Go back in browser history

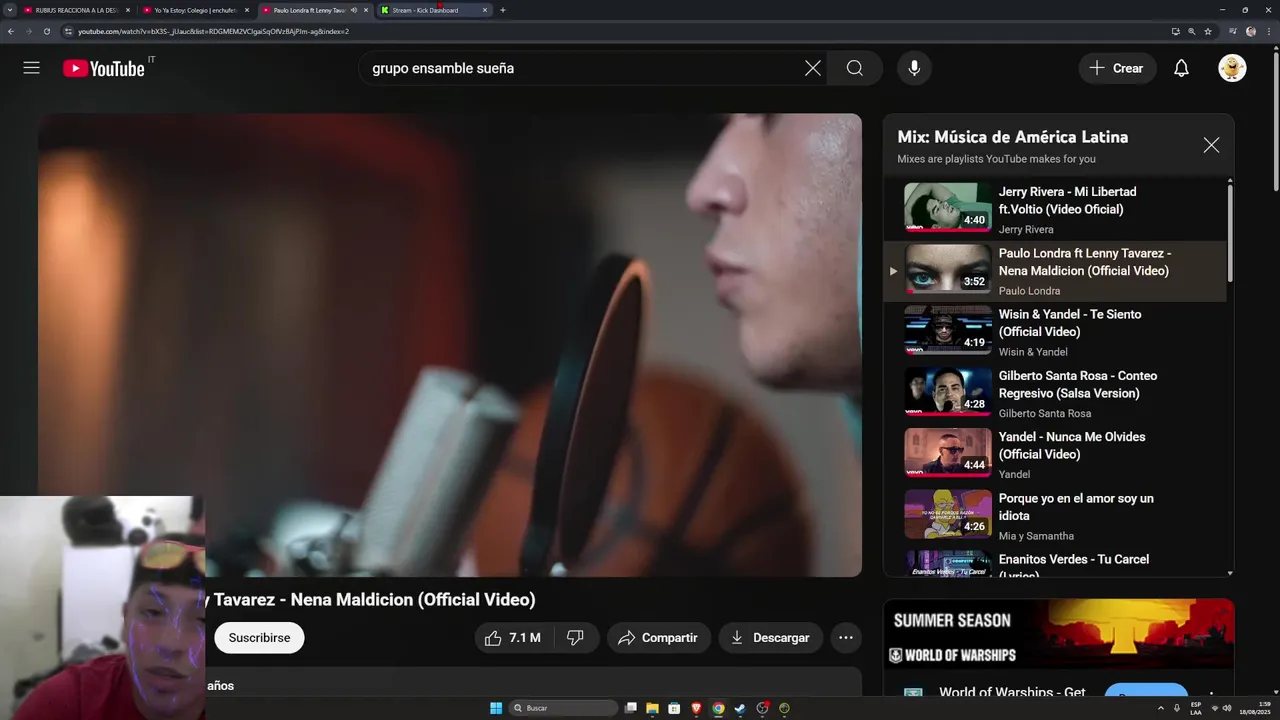pos(10,31)
